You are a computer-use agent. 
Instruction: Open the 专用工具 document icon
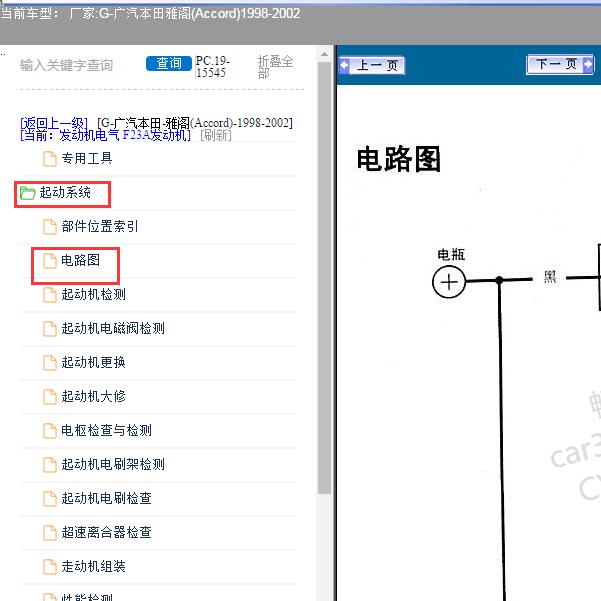pos(50,158)
